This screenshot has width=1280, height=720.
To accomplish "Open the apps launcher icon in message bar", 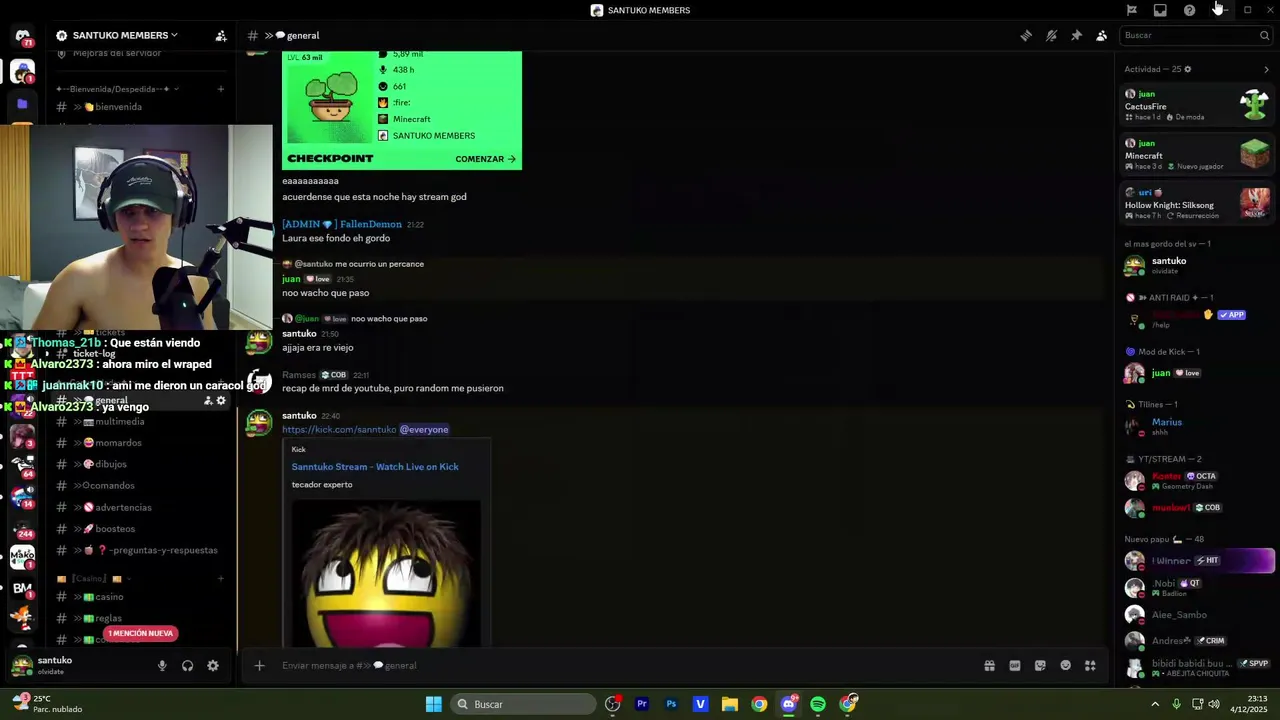I will (1091, 666).
